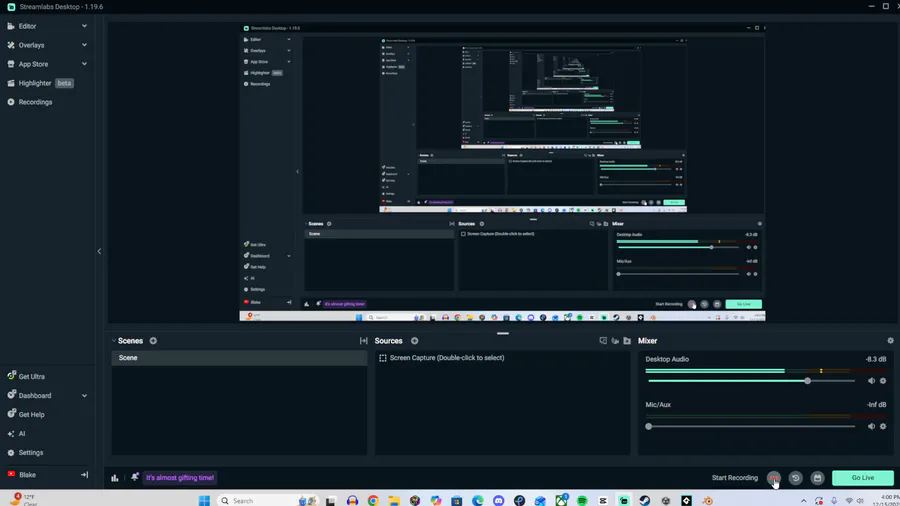Open Mixer settings via the gear icon

(890, 341)
